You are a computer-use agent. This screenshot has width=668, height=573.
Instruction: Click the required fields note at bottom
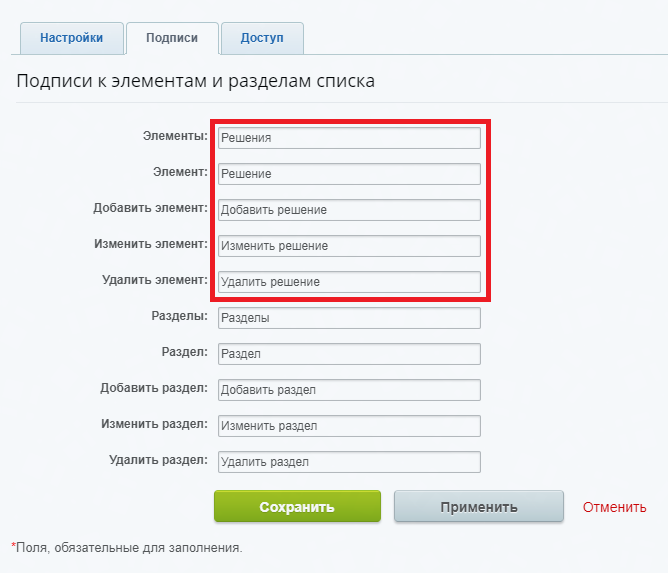[127, 547]
